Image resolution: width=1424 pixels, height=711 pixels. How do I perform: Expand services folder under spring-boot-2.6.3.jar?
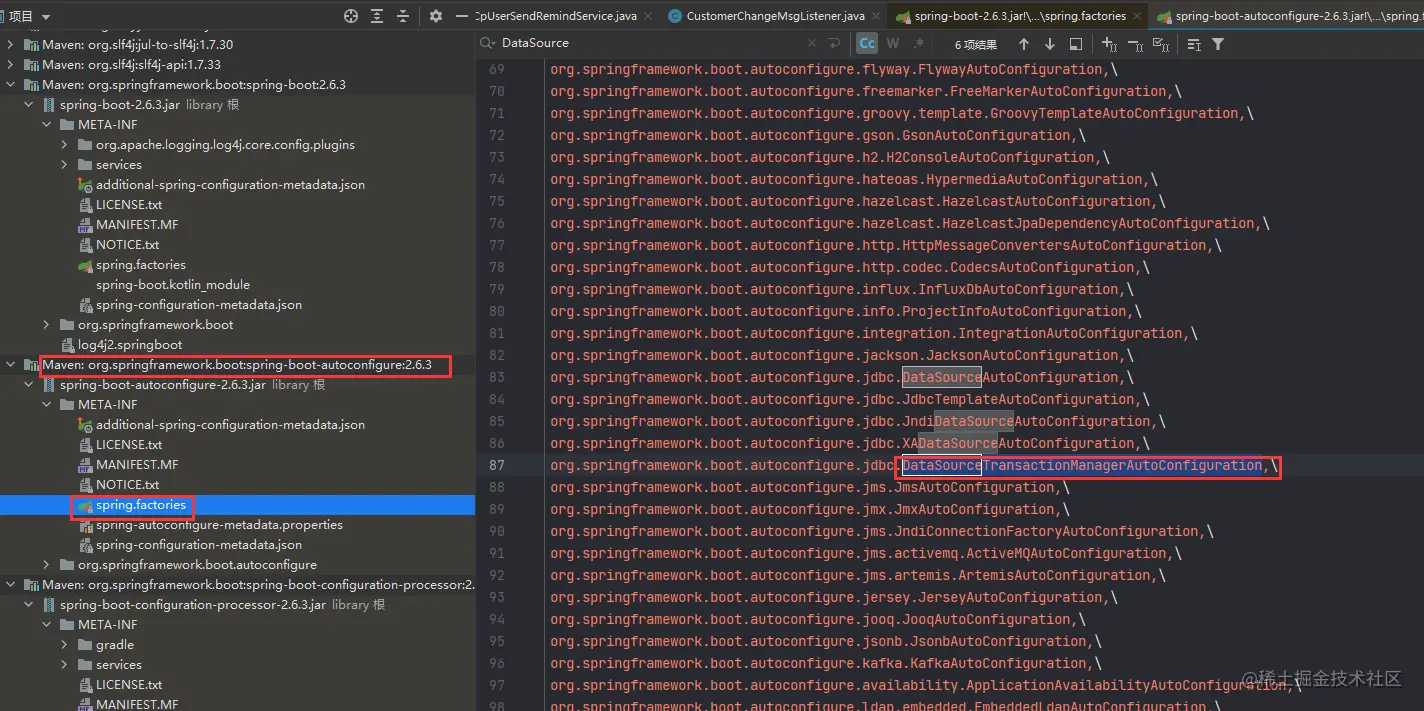(x=65, y=165)
